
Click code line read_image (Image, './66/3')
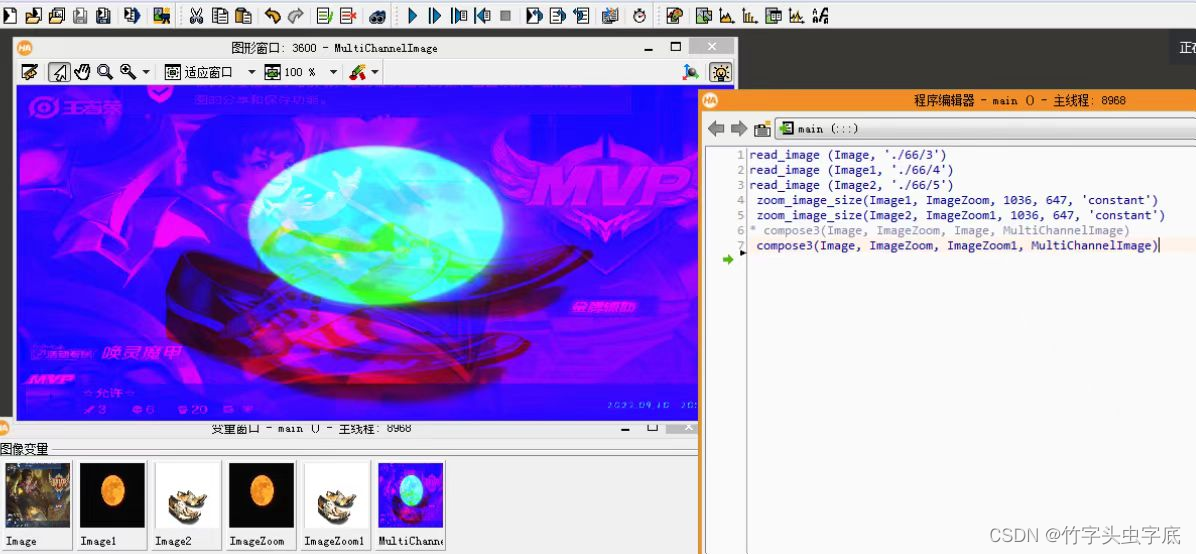coord(847,155)
